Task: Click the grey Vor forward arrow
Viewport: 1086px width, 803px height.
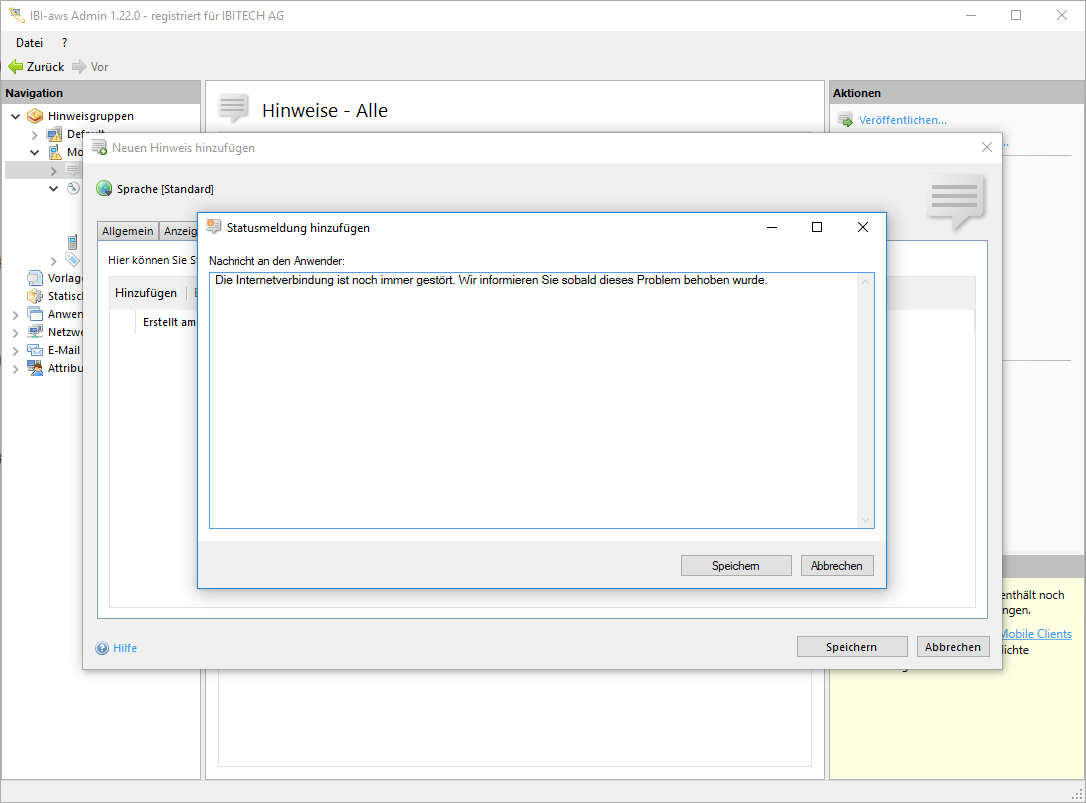Action: (79, 67)
